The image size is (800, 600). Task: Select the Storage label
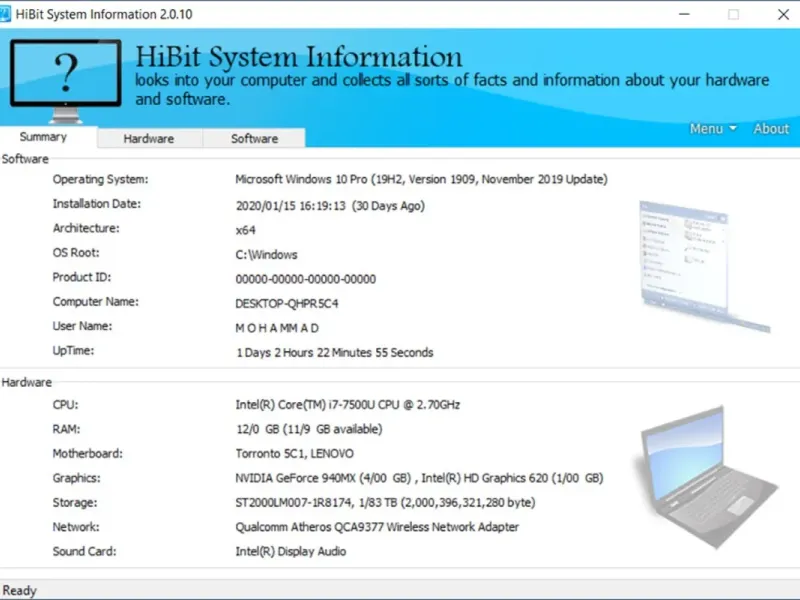[74, 503]
